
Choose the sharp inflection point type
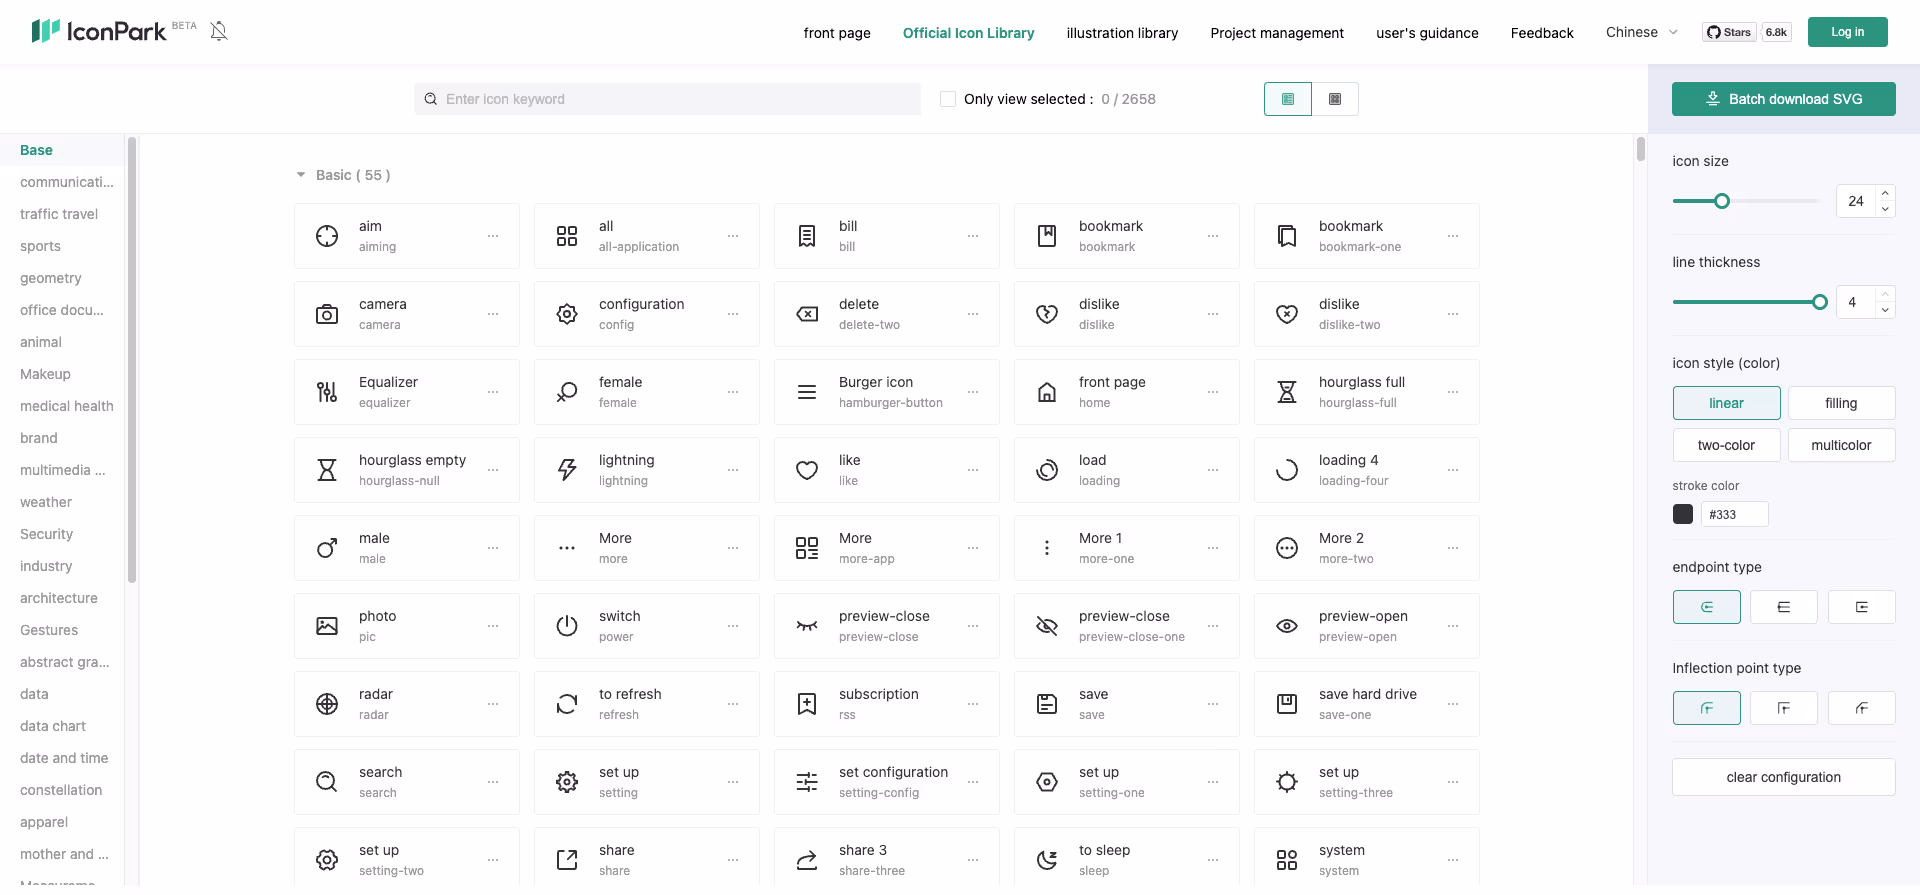(1784, 708)
